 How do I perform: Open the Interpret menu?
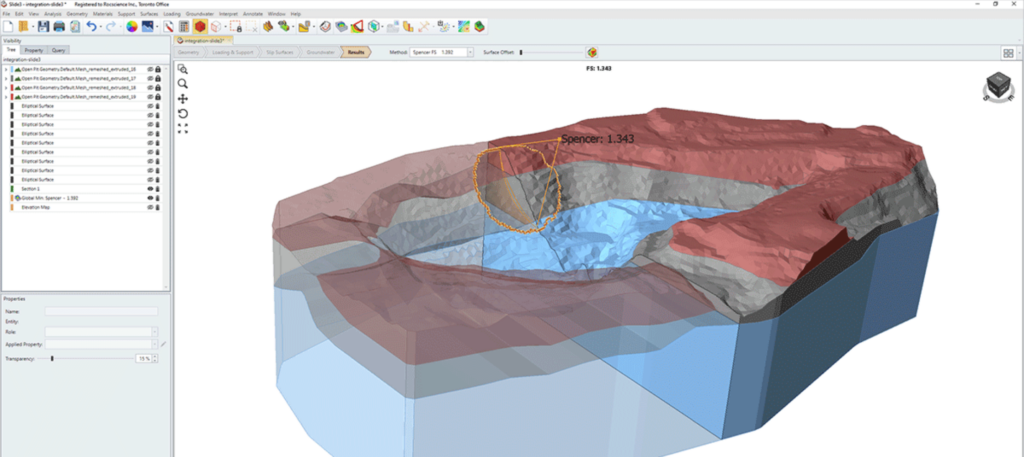click(228, 14)
